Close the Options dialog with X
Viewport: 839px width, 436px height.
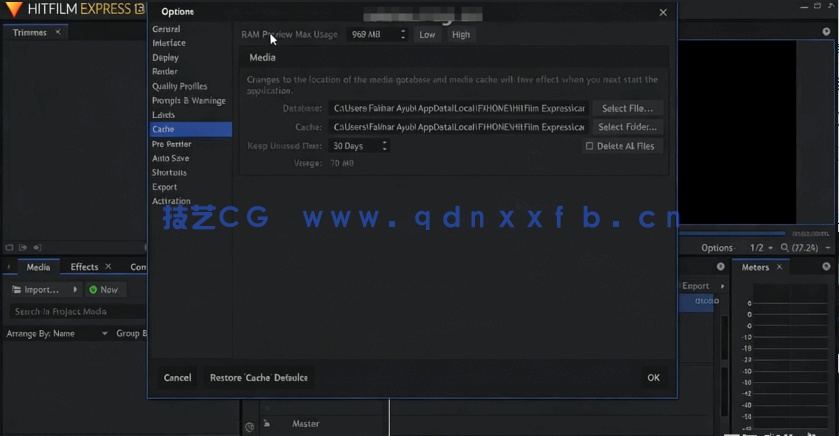coord(663,12)
